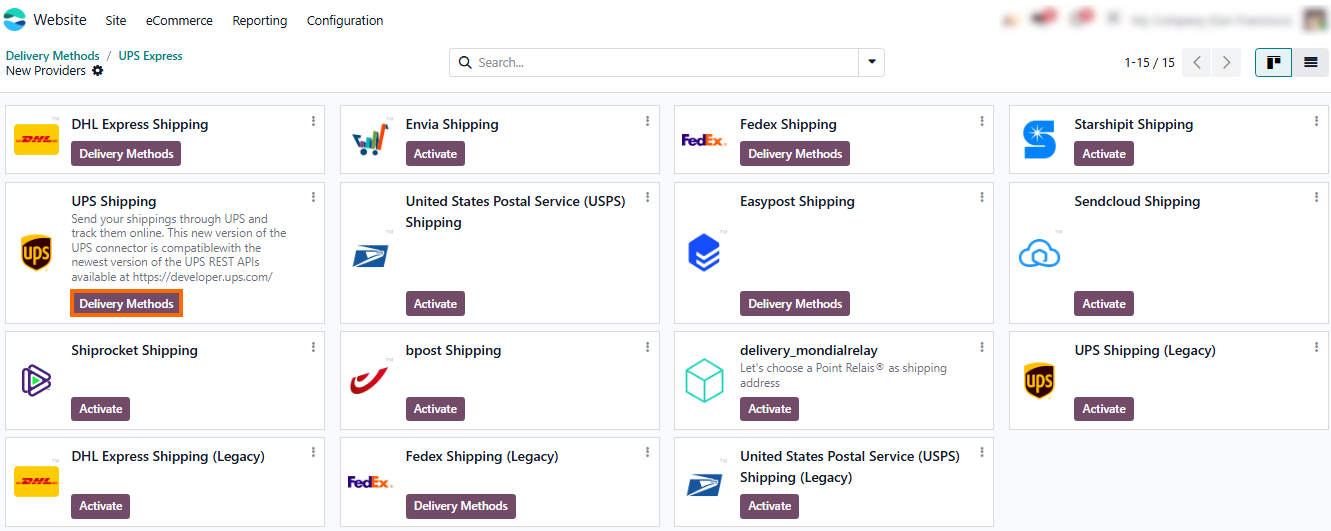Click the search magnifier icon

pos(465,62)
